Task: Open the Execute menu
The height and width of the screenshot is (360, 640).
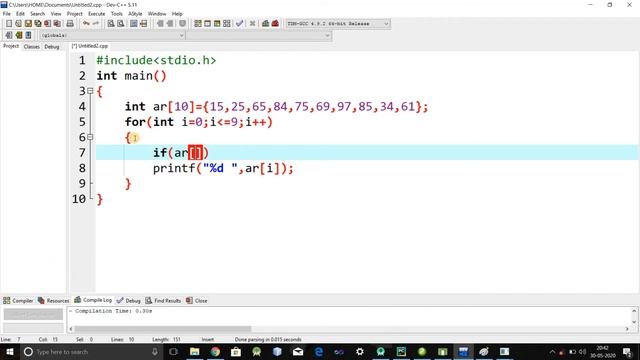Action: [96, 13]
